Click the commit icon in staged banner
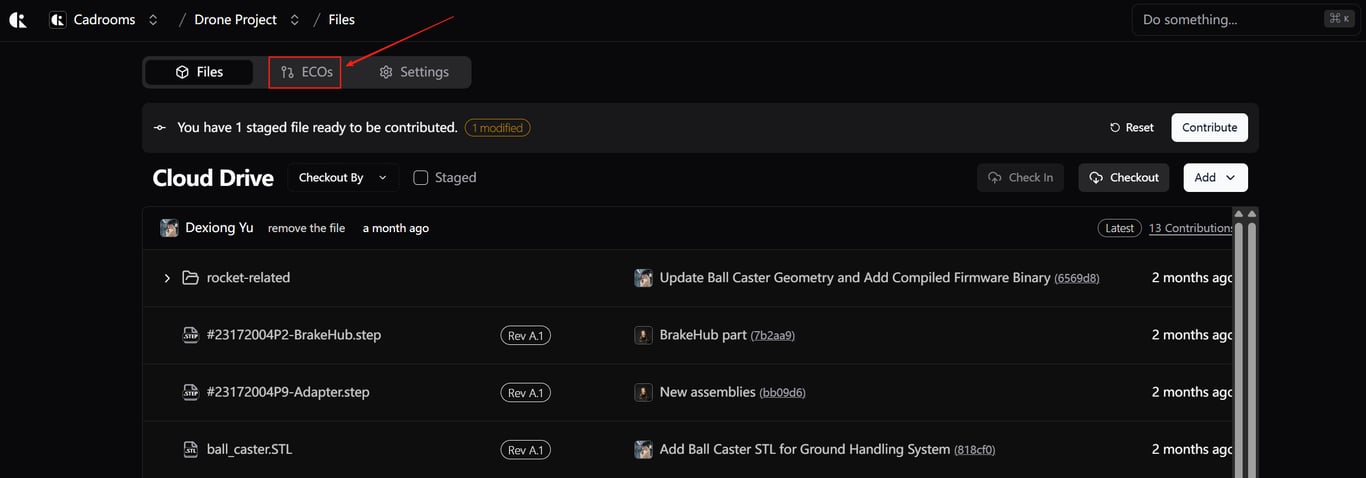This screenshot has height=478, width=1366. click(159, 128)
